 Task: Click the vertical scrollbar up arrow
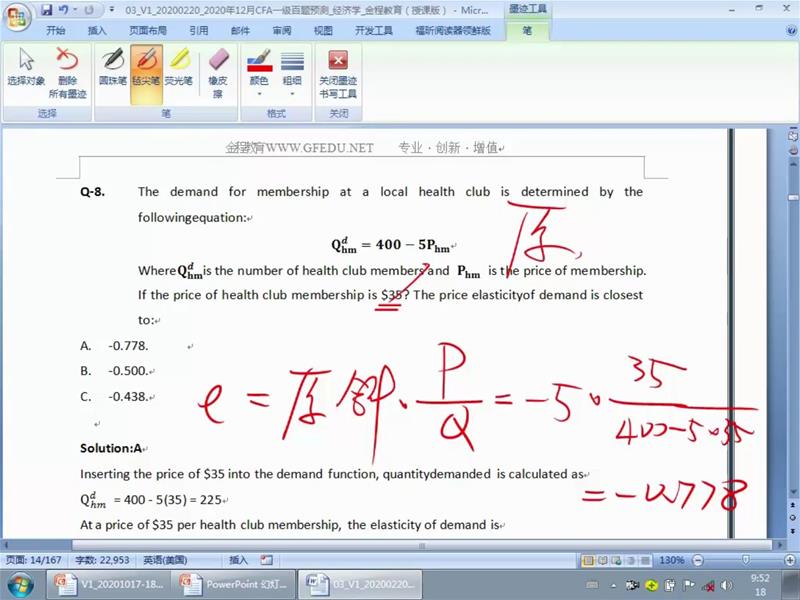(x=793, y=164)
